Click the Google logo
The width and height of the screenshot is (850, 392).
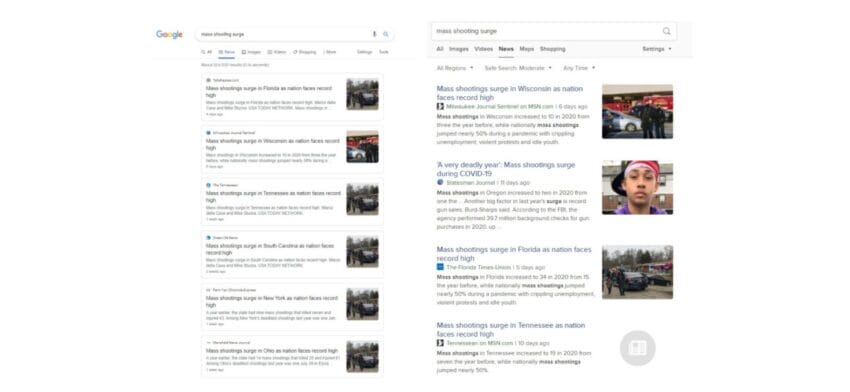pos(169,35)
